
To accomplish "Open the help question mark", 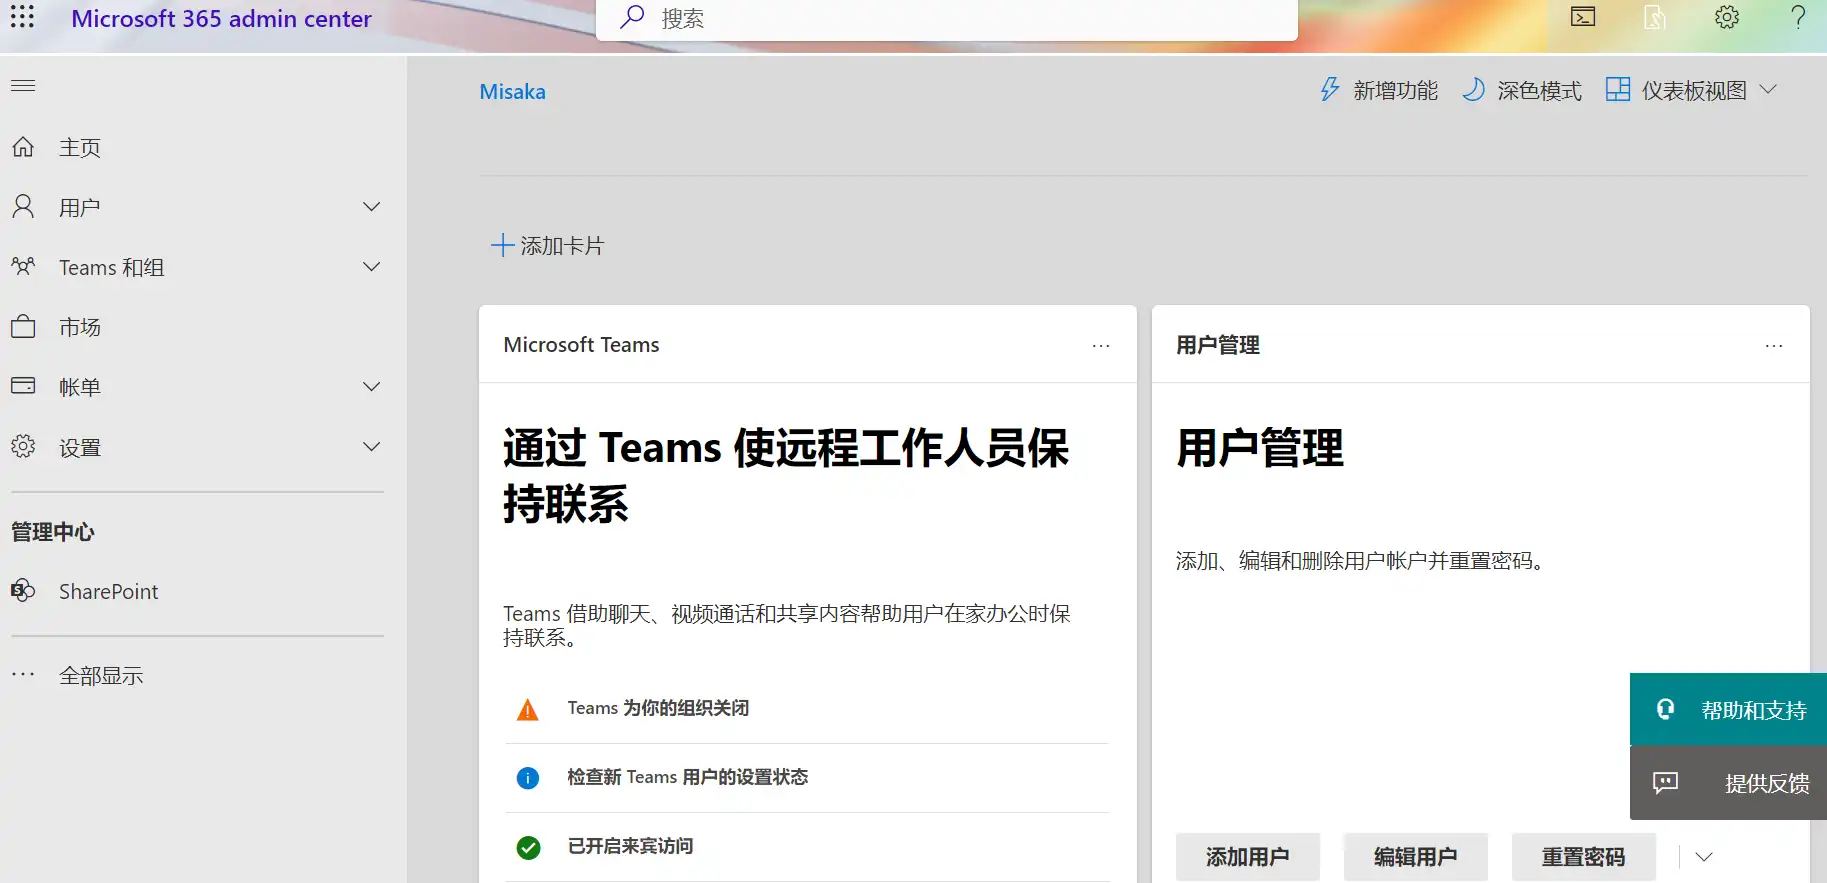I will [x=1798, y=17].
